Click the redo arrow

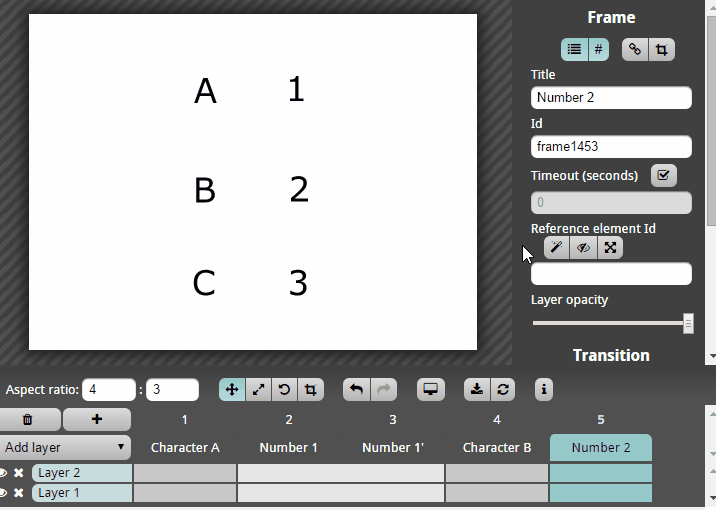tap(384, 389)
